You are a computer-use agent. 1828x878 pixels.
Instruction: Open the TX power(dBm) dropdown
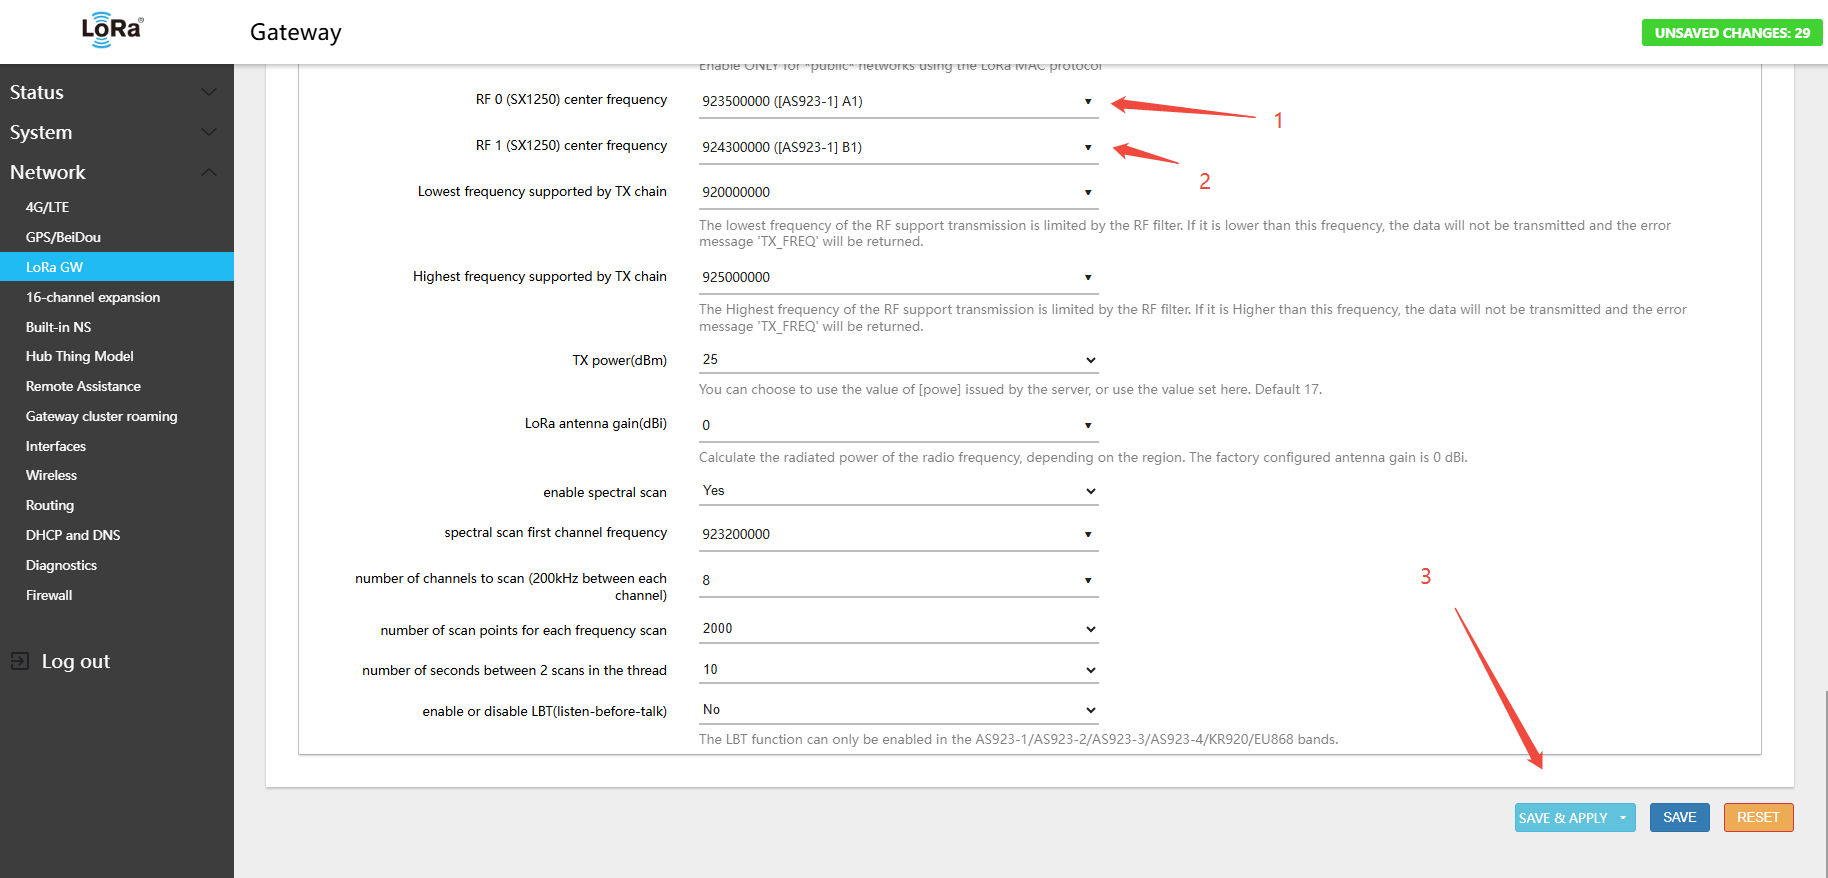coord(1090,360)
